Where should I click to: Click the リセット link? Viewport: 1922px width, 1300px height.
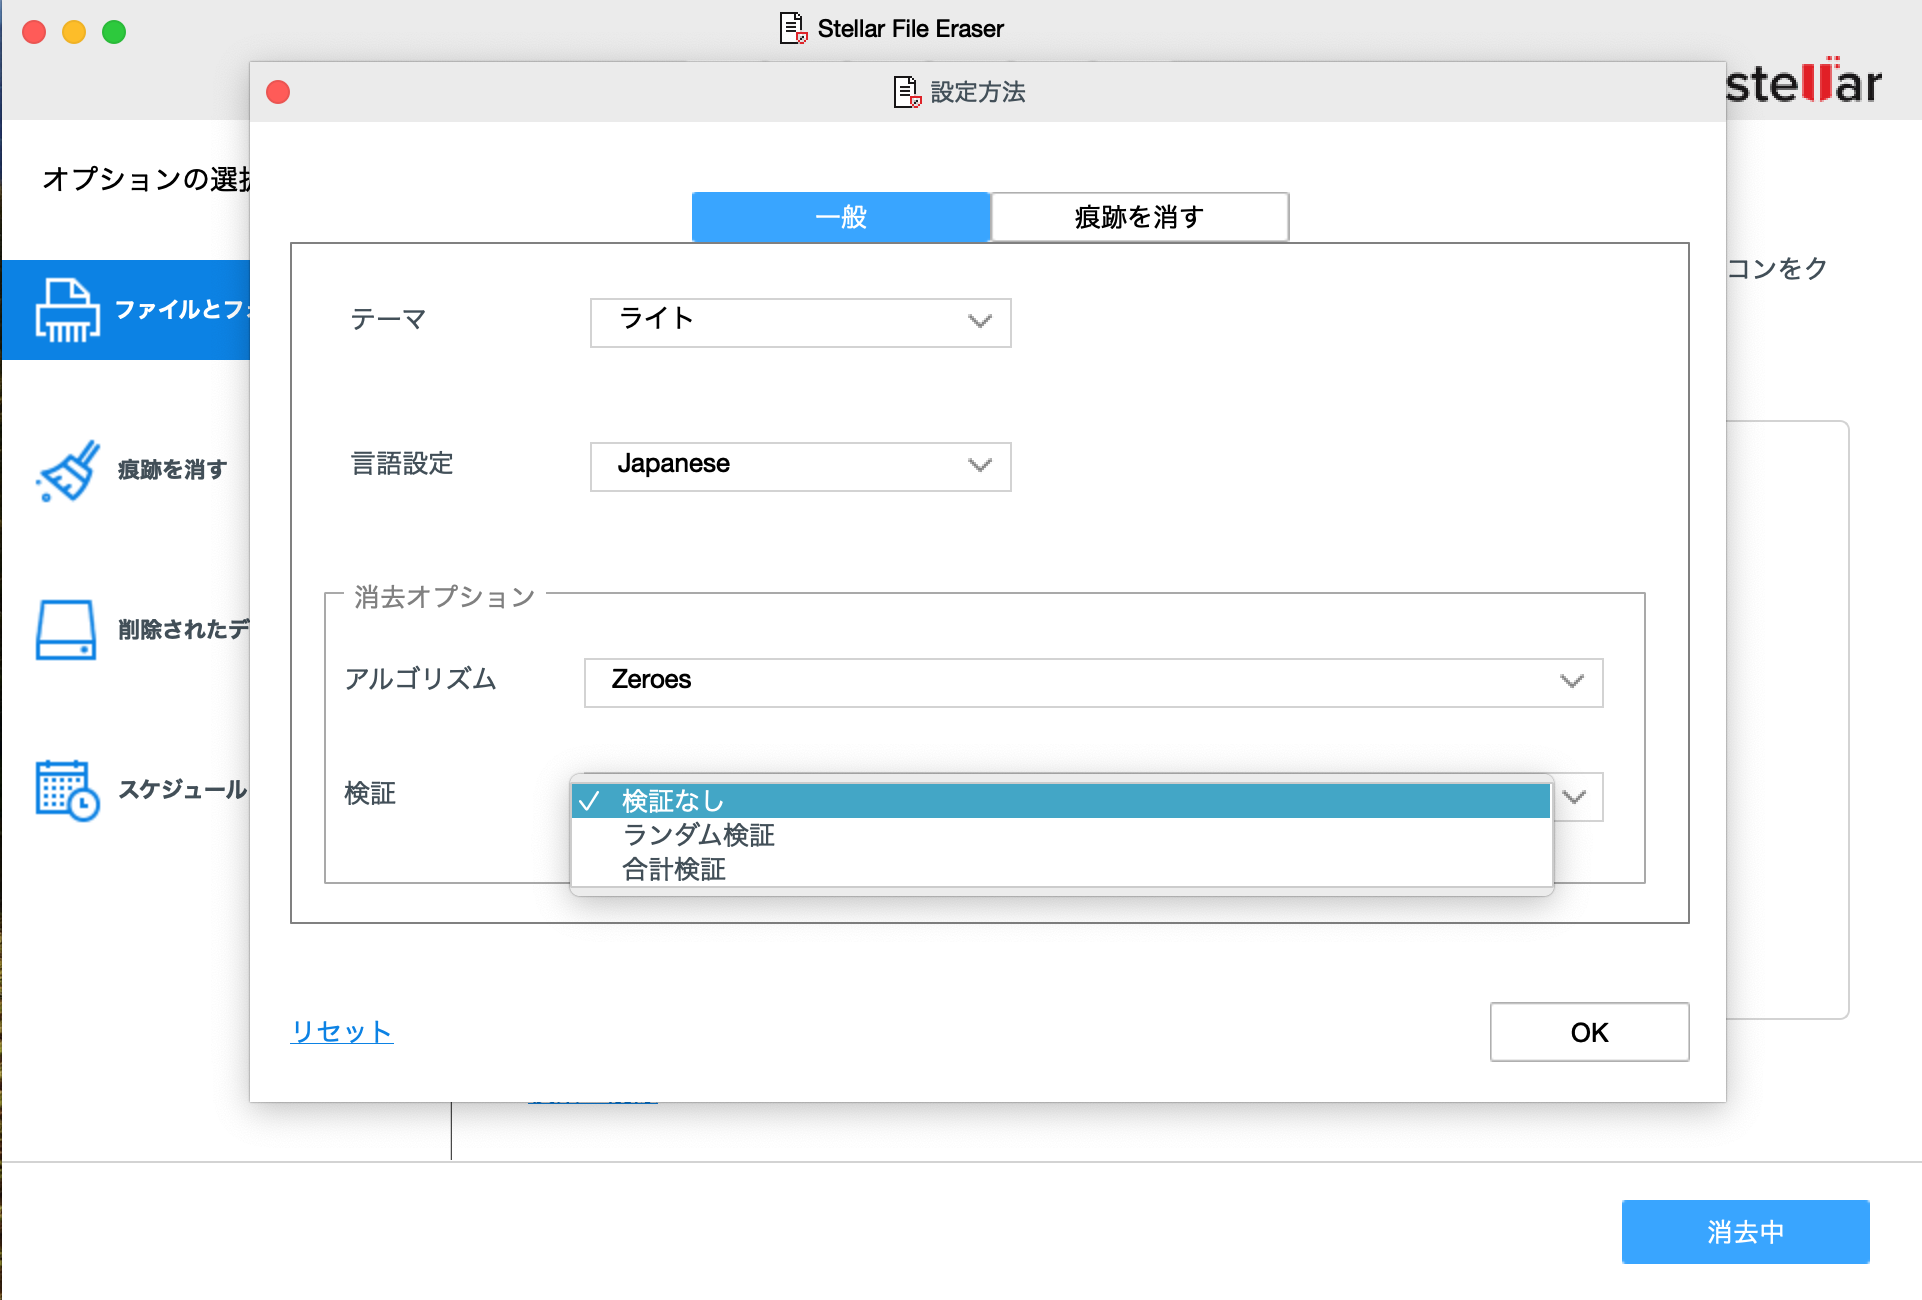pos(342,1031)
